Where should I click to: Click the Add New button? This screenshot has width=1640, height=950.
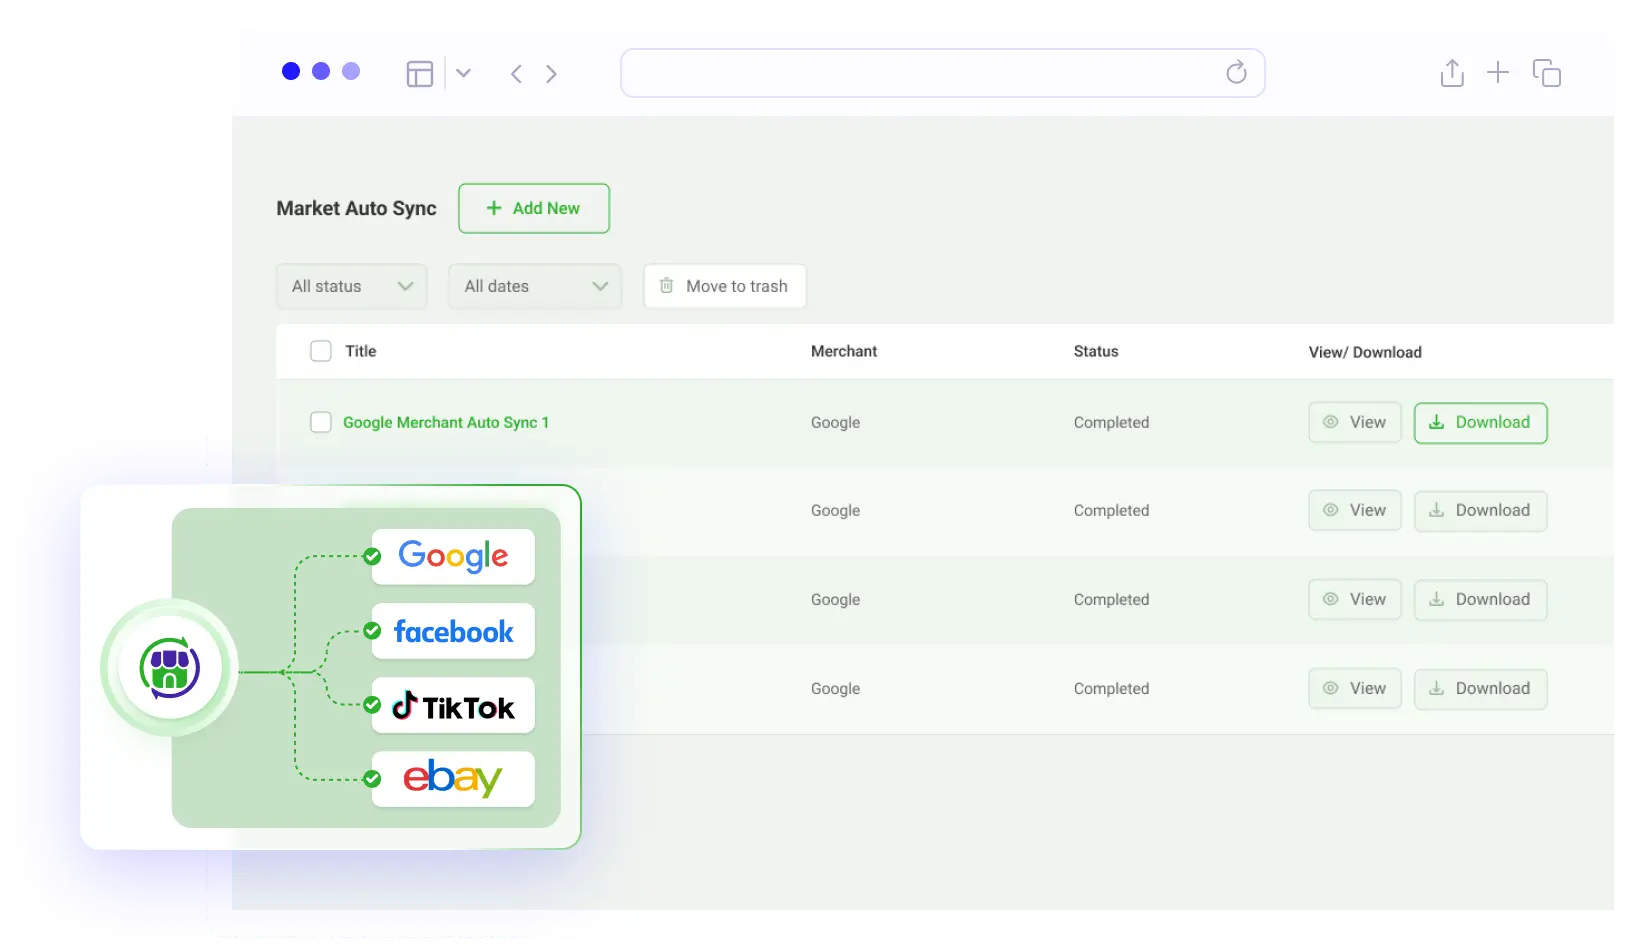534,208
